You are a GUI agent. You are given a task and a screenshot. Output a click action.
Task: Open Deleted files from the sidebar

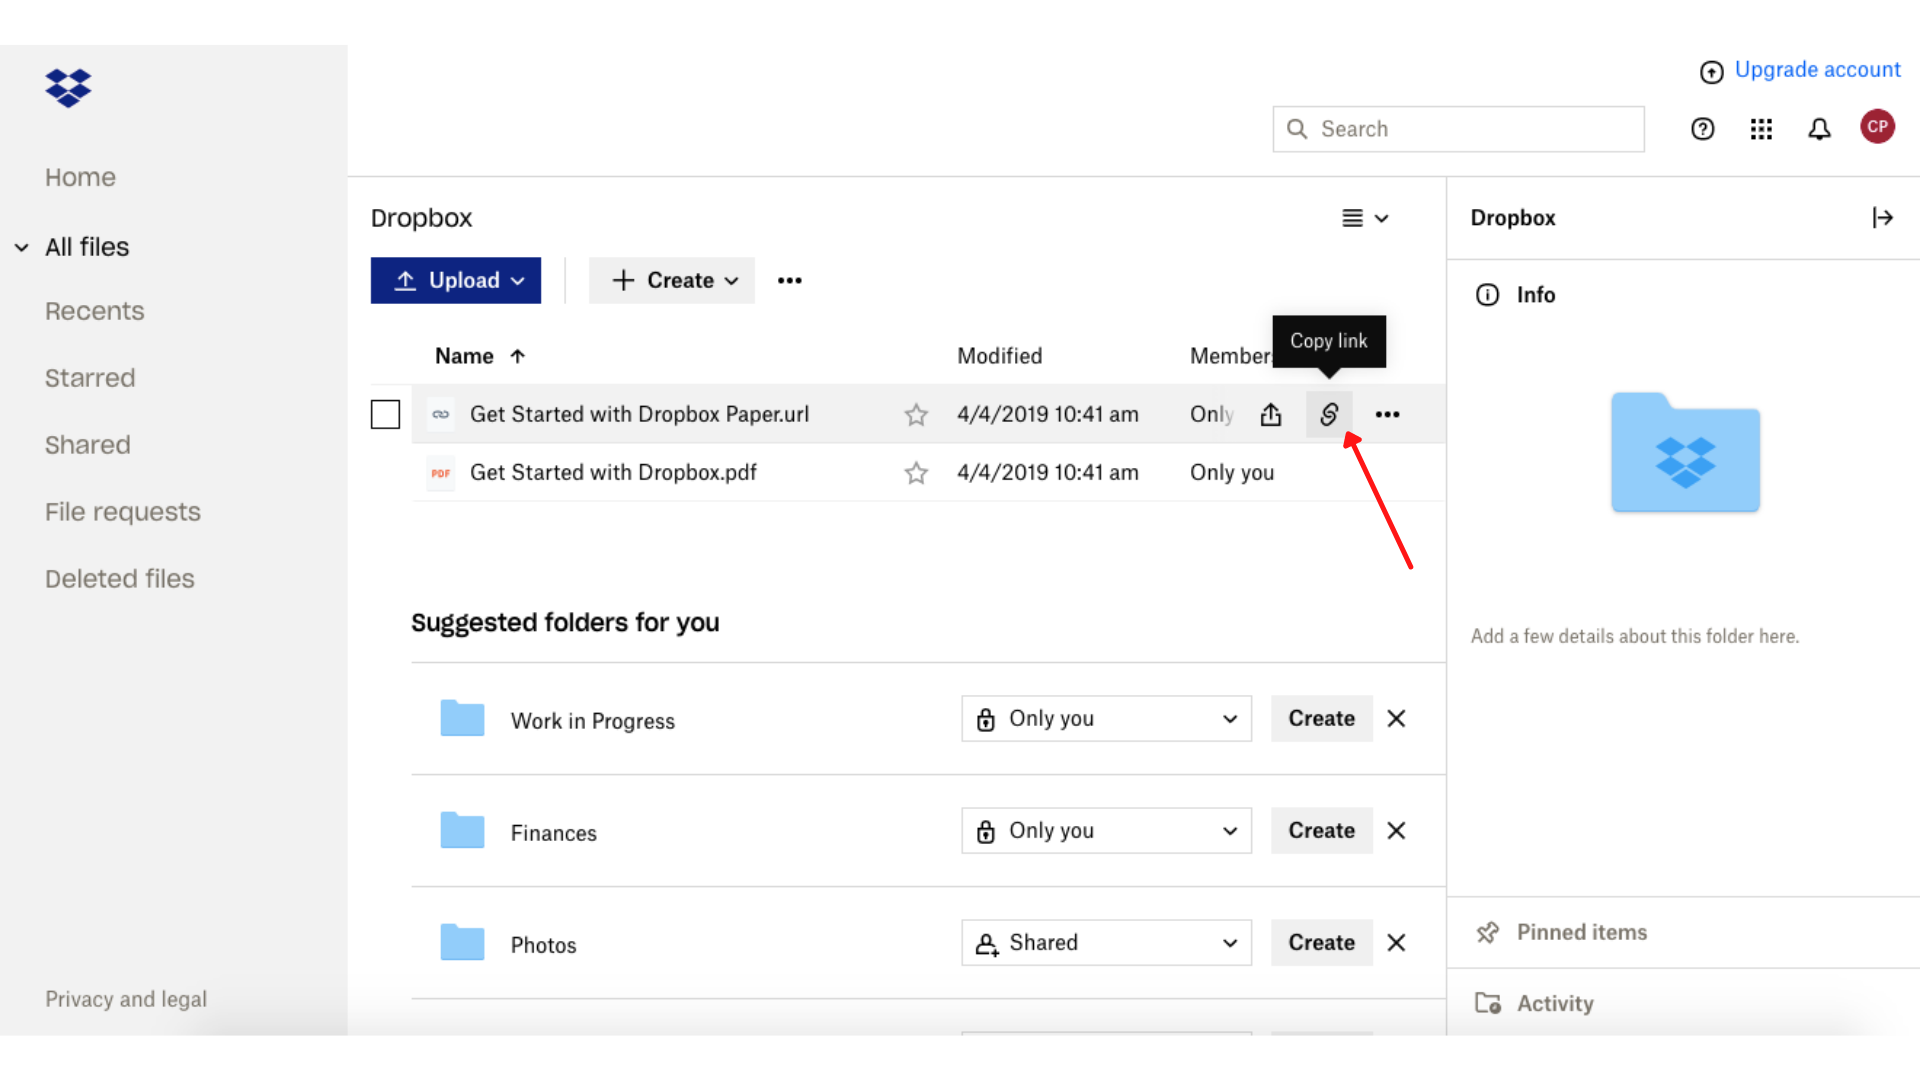point(119,578)
